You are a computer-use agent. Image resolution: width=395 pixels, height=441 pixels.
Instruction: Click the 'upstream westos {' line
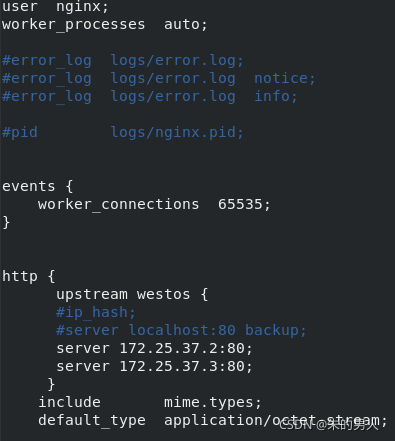pyautogui.click(x=132, y=294)
